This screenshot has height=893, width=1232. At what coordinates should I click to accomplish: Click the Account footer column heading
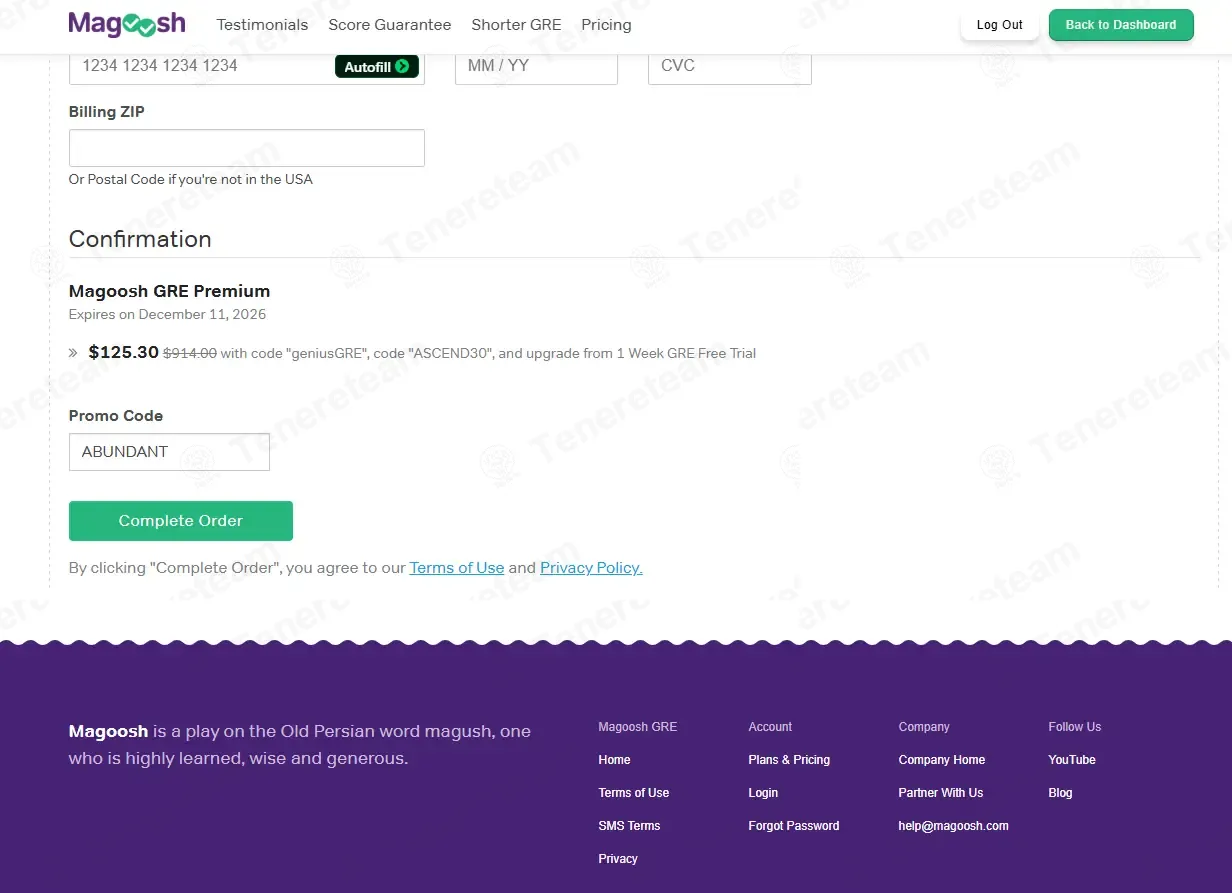coord(770,727)
